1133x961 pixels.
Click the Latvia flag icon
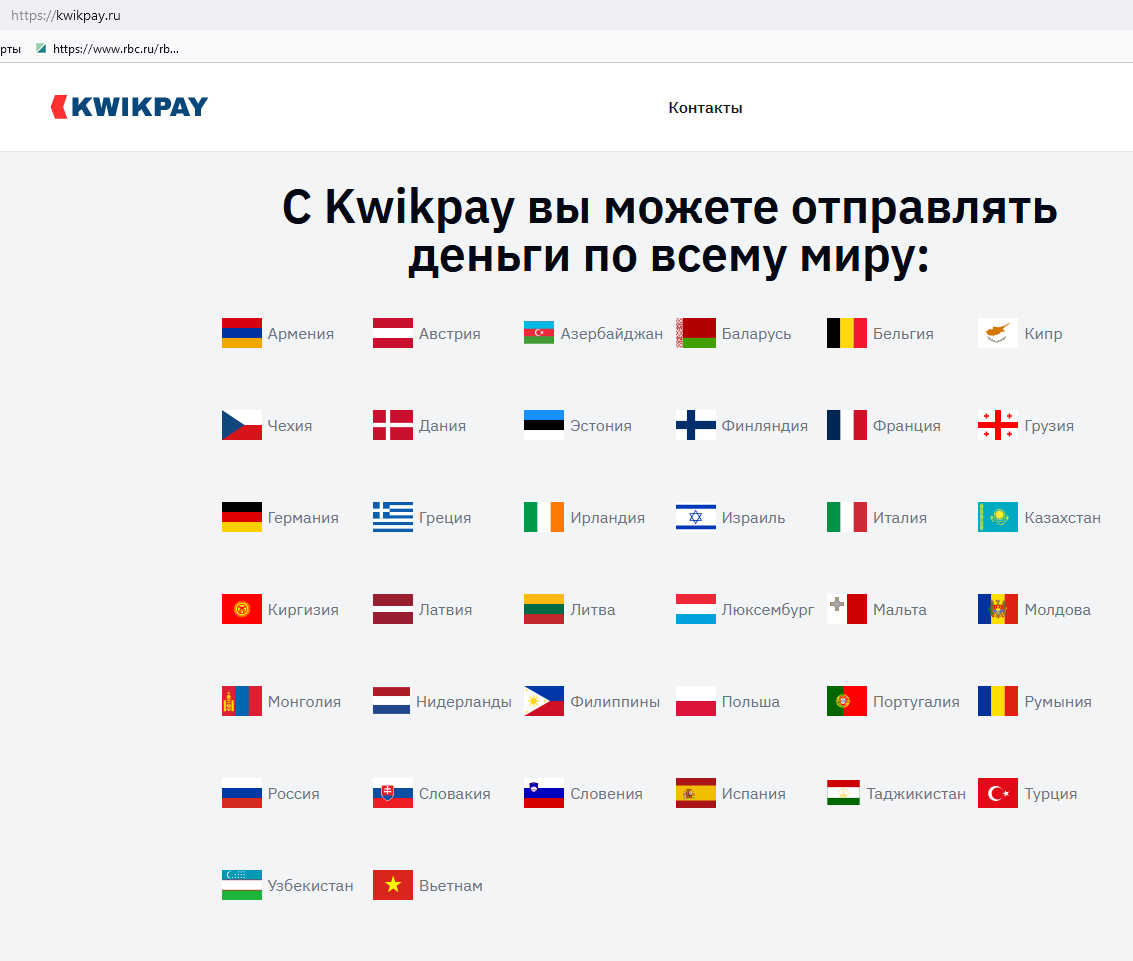pos(393,609)
